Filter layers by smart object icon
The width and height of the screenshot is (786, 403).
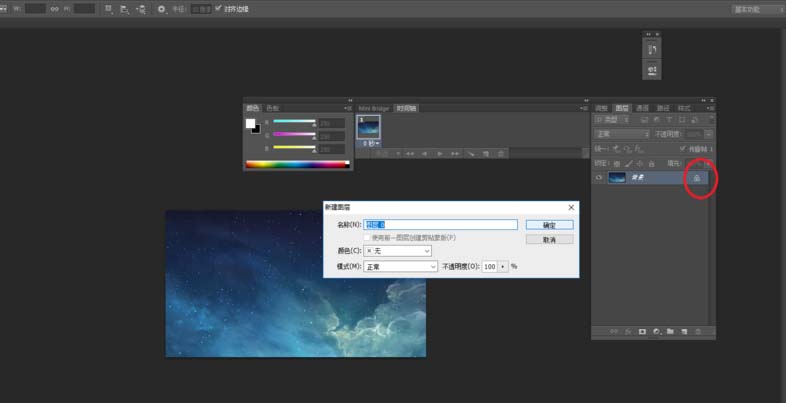click(694, 120)
